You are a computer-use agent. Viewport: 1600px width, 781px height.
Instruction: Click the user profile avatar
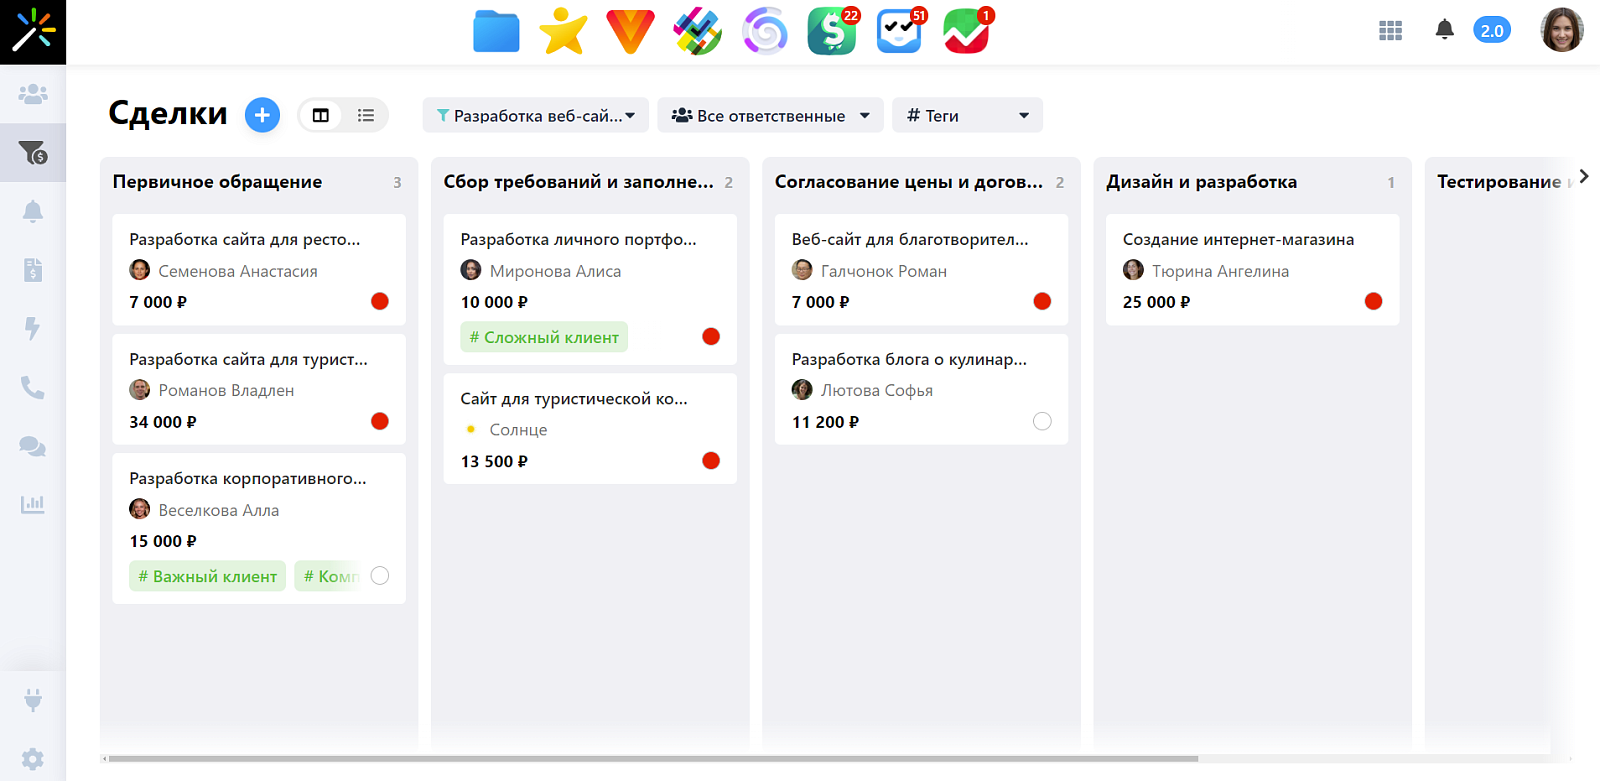pyautogui.click(x=1562, y=30)
